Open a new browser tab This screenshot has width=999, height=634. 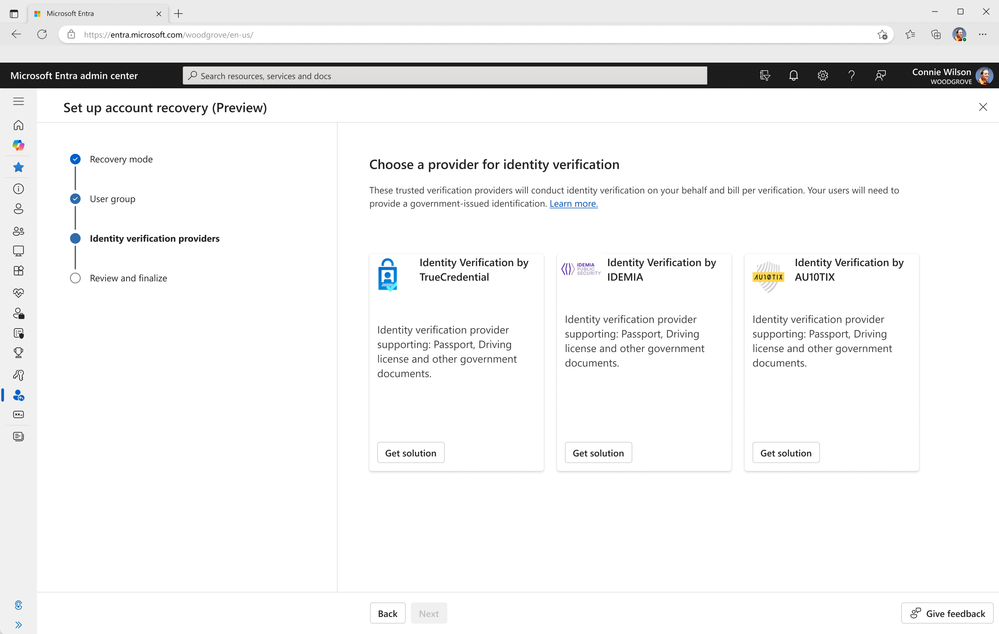coord(178,13)
